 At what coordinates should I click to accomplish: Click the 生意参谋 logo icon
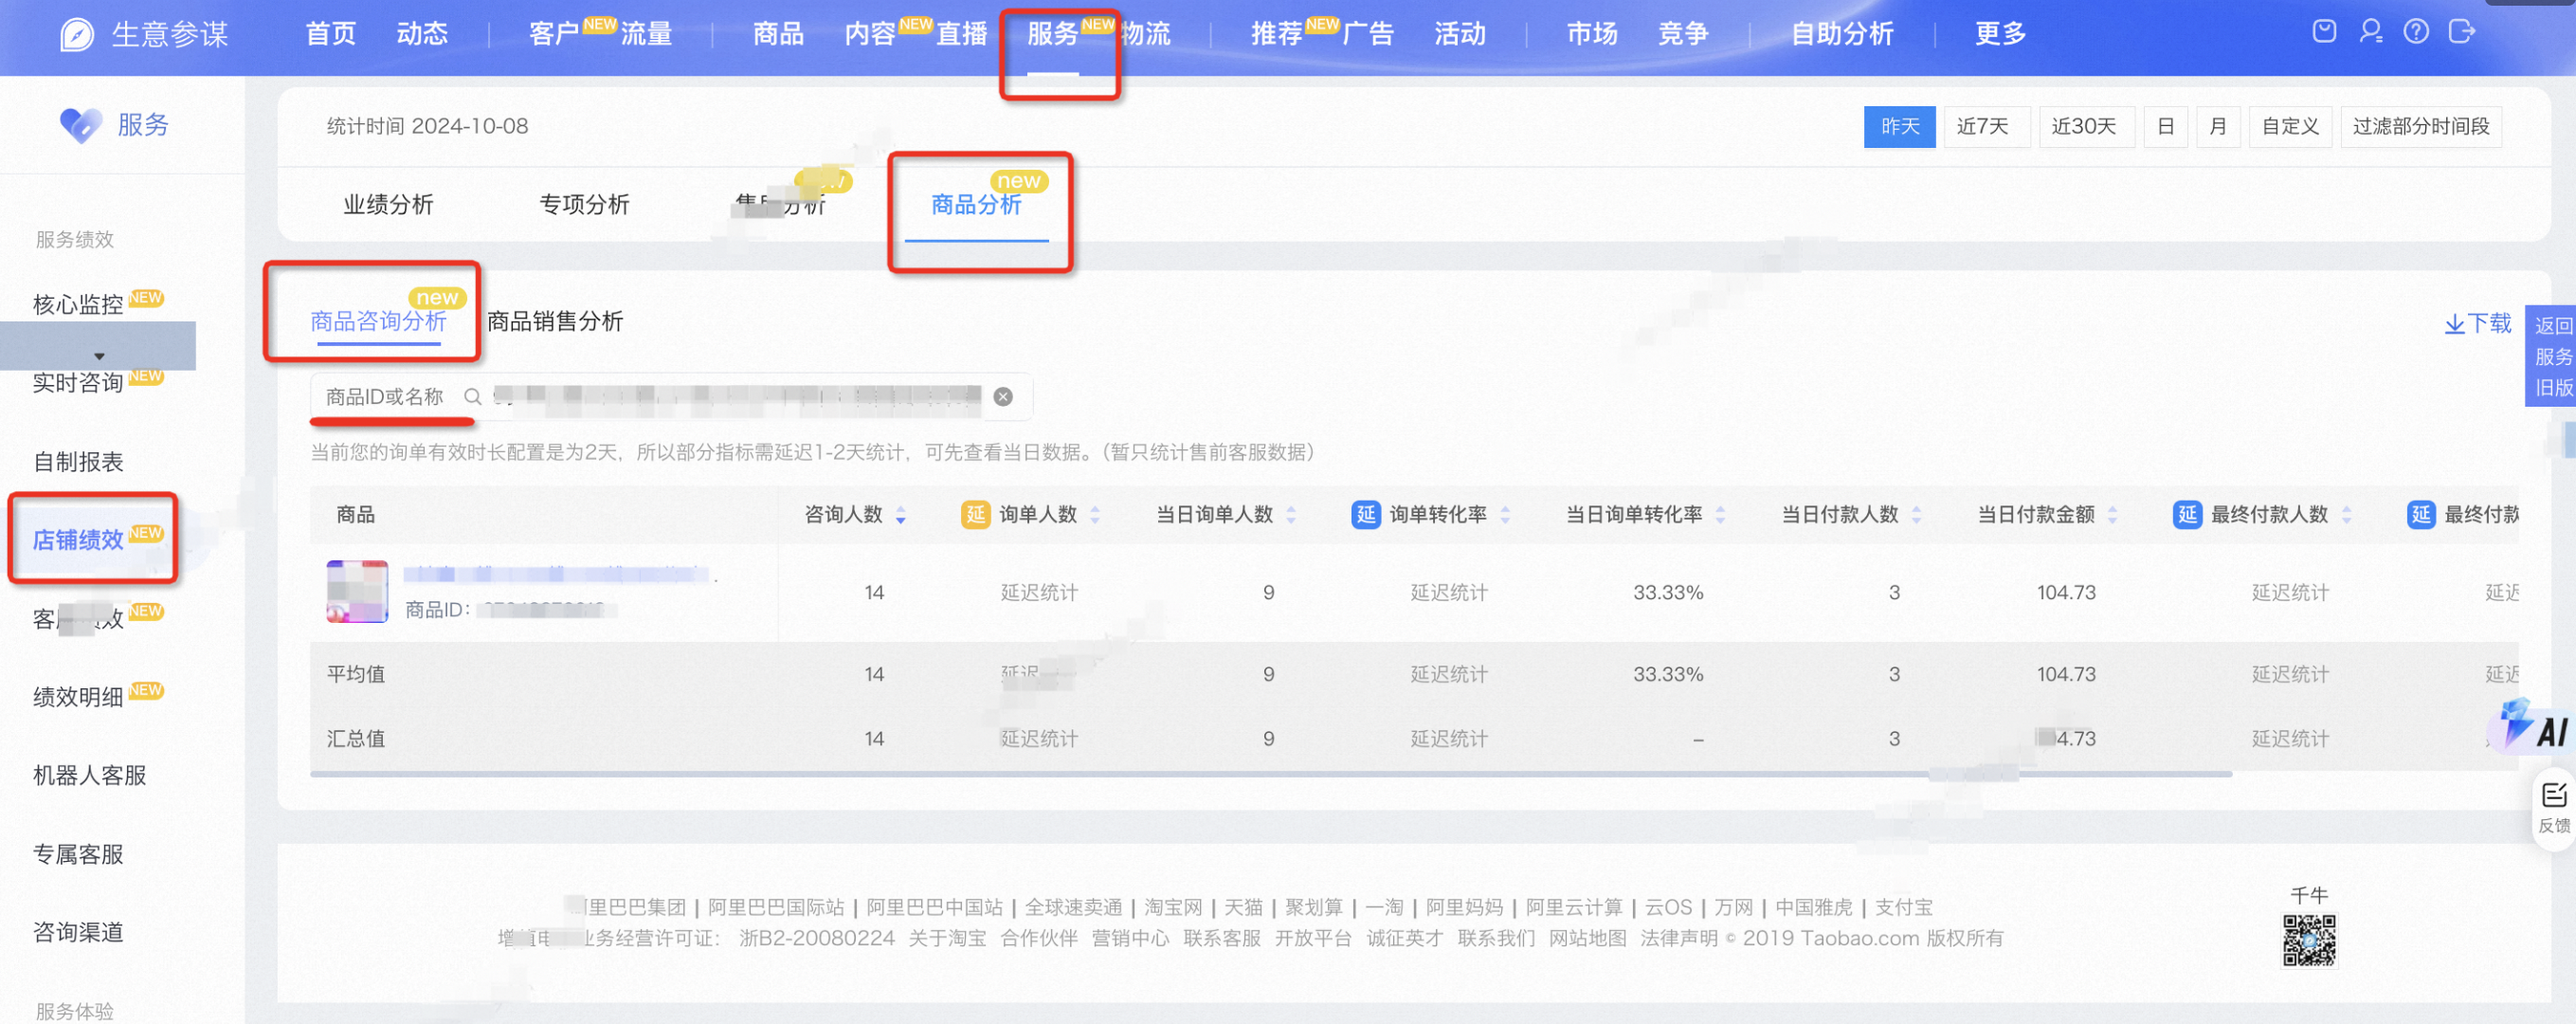[x=77, y=35]
